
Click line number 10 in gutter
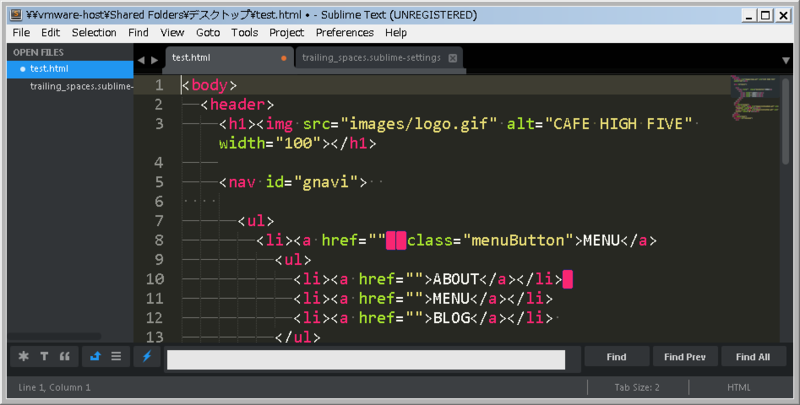click(x=155, y=279)
